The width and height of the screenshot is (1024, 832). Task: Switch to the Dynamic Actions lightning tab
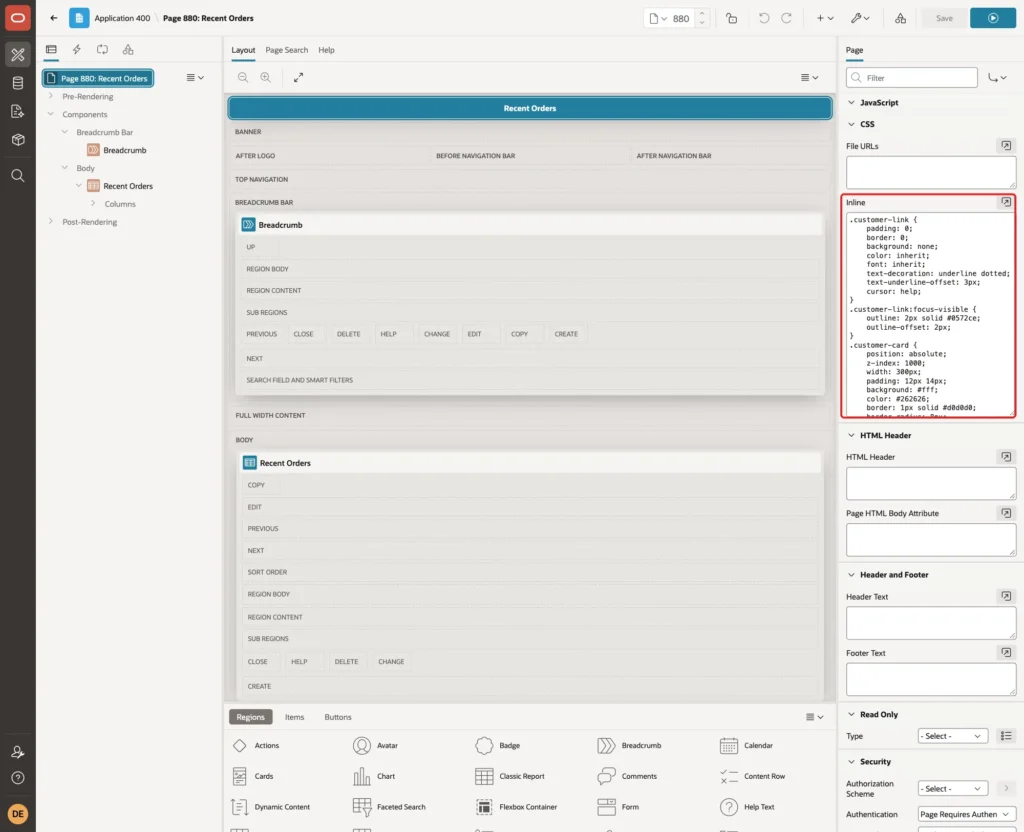click(x=76, y=50)
